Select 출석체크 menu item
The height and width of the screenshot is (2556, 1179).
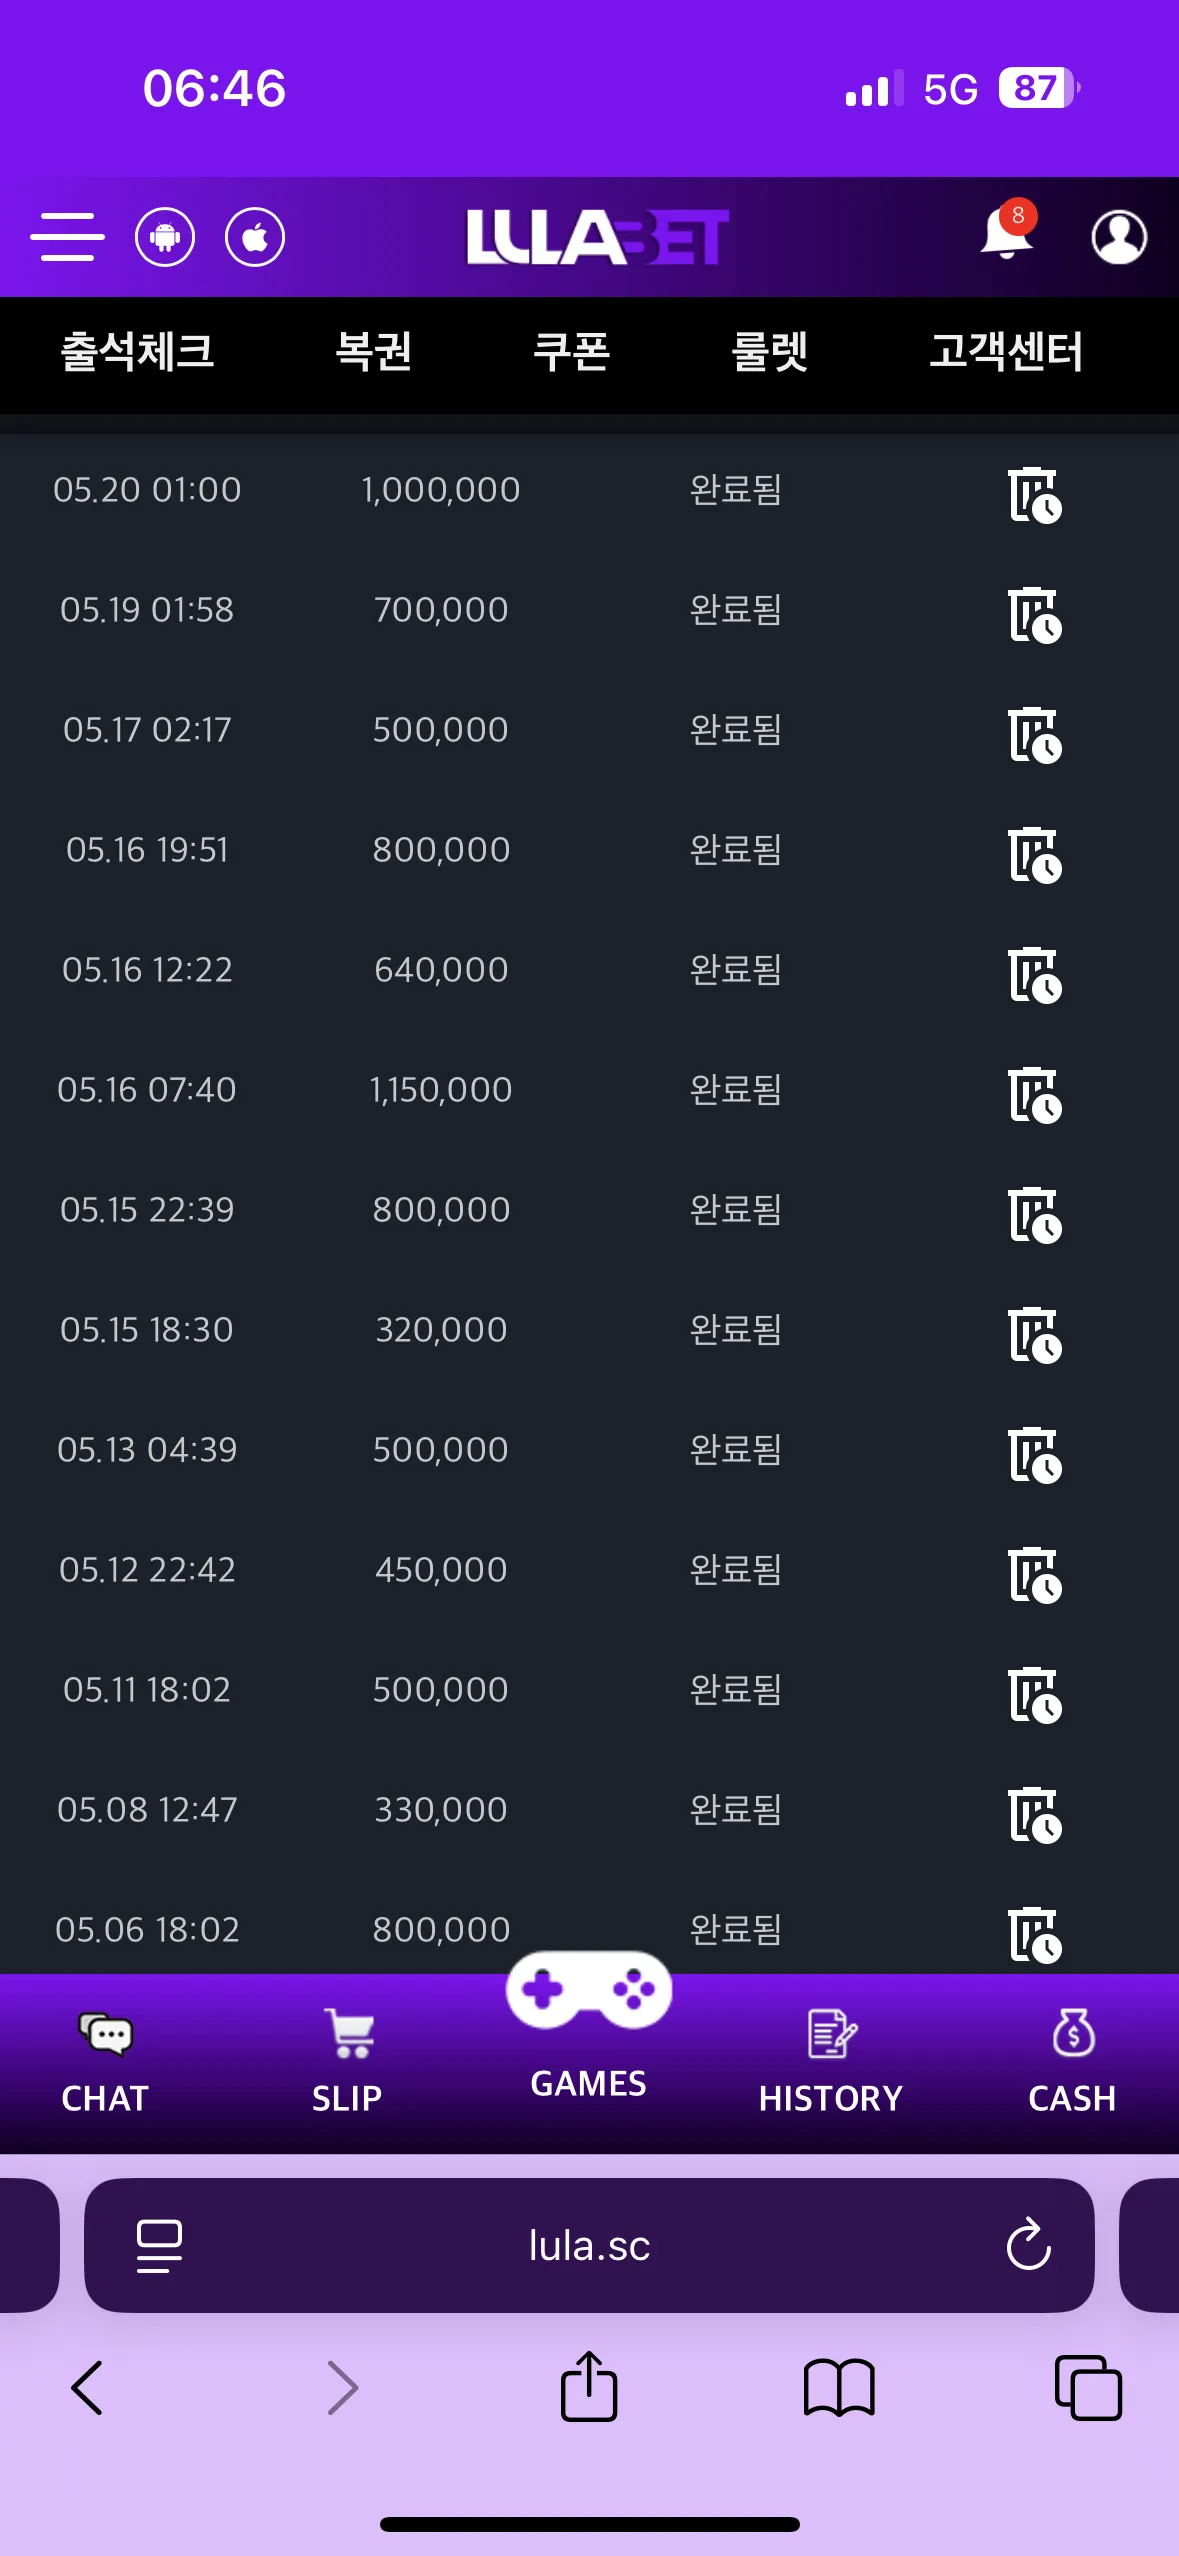(138, 352)
